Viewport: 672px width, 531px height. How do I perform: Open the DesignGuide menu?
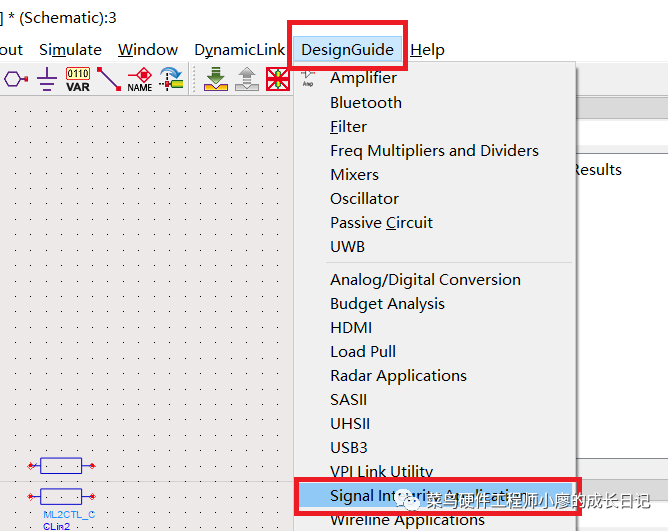coord(347,50)
